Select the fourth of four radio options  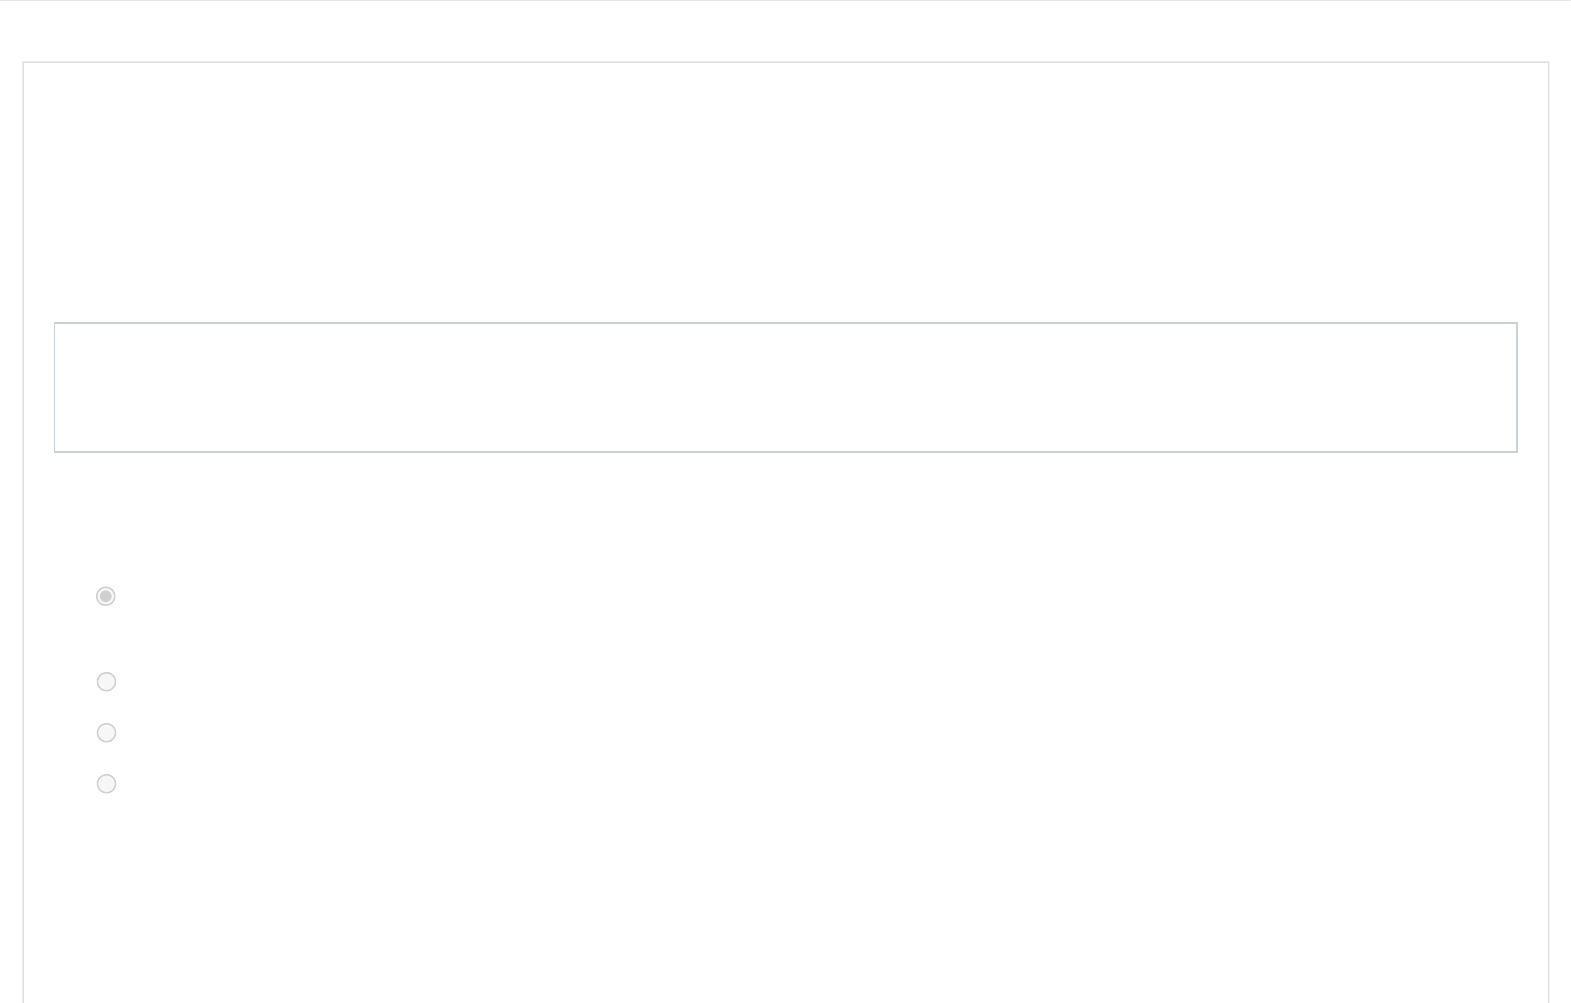106,784
